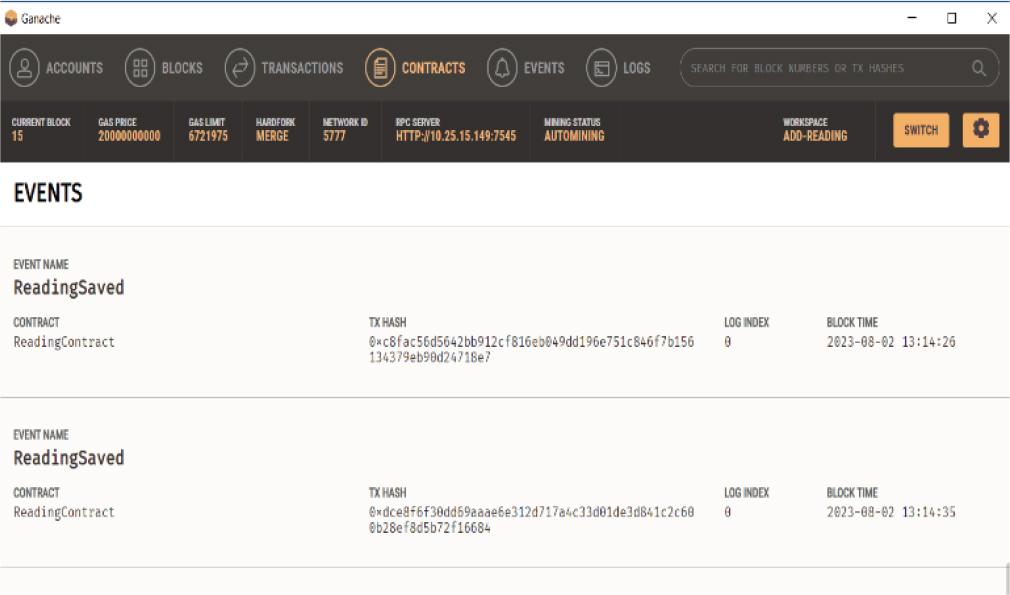Click the Events bell icon
Image resolution: width=1010 pixels, height=595 pixels.
502,68
